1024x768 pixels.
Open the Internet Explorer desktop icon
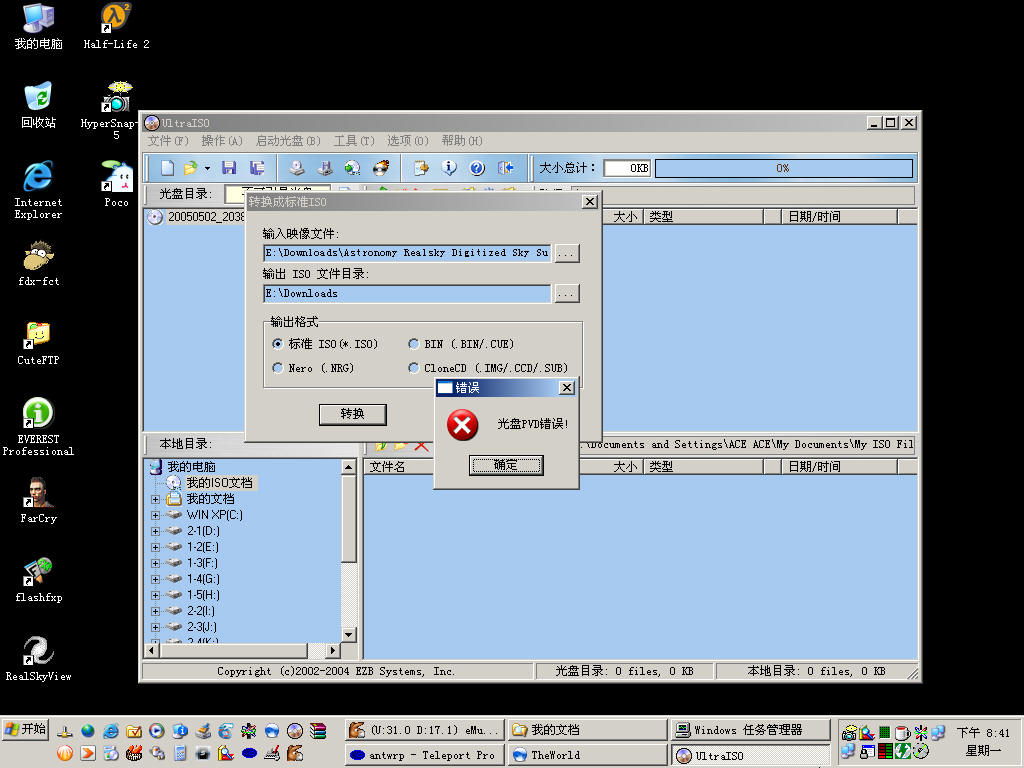pyautogui.click(x=39, y=189)
